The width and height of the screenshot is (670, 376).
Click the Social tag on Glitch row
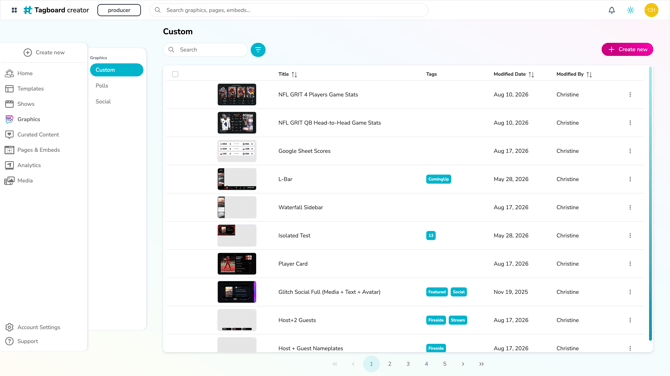[x=458, y=292]
